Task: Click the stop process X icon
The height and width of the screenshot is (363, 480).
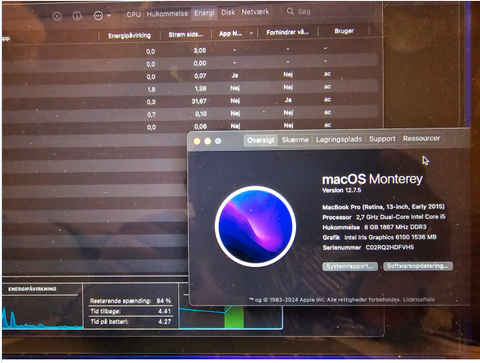Action: tap(57, 16)
